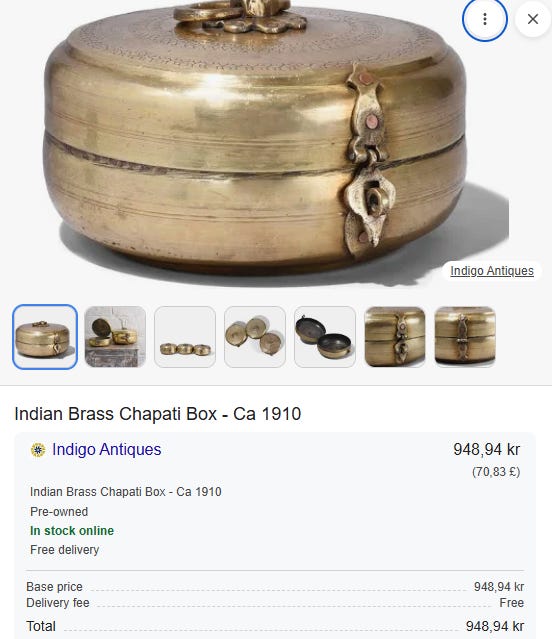Click the Indigo Antiques store logo icon
Screen dimensions: 552x639
coord(38,450)
